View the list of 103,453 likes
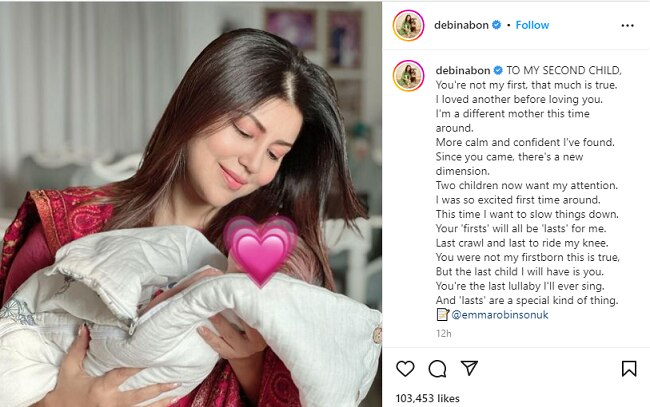Viewport: 650px width, 407px height. pyautogui.click(x=427, y=398)
